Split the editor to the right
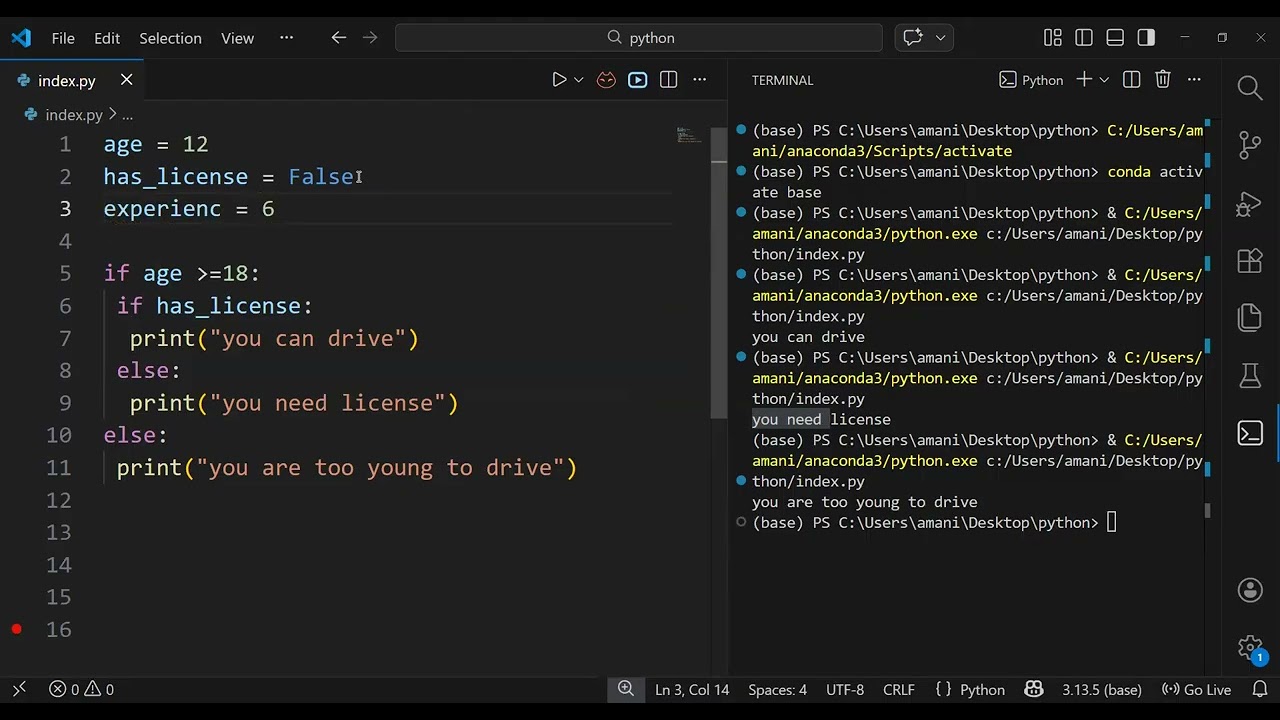 coord(668,80)
